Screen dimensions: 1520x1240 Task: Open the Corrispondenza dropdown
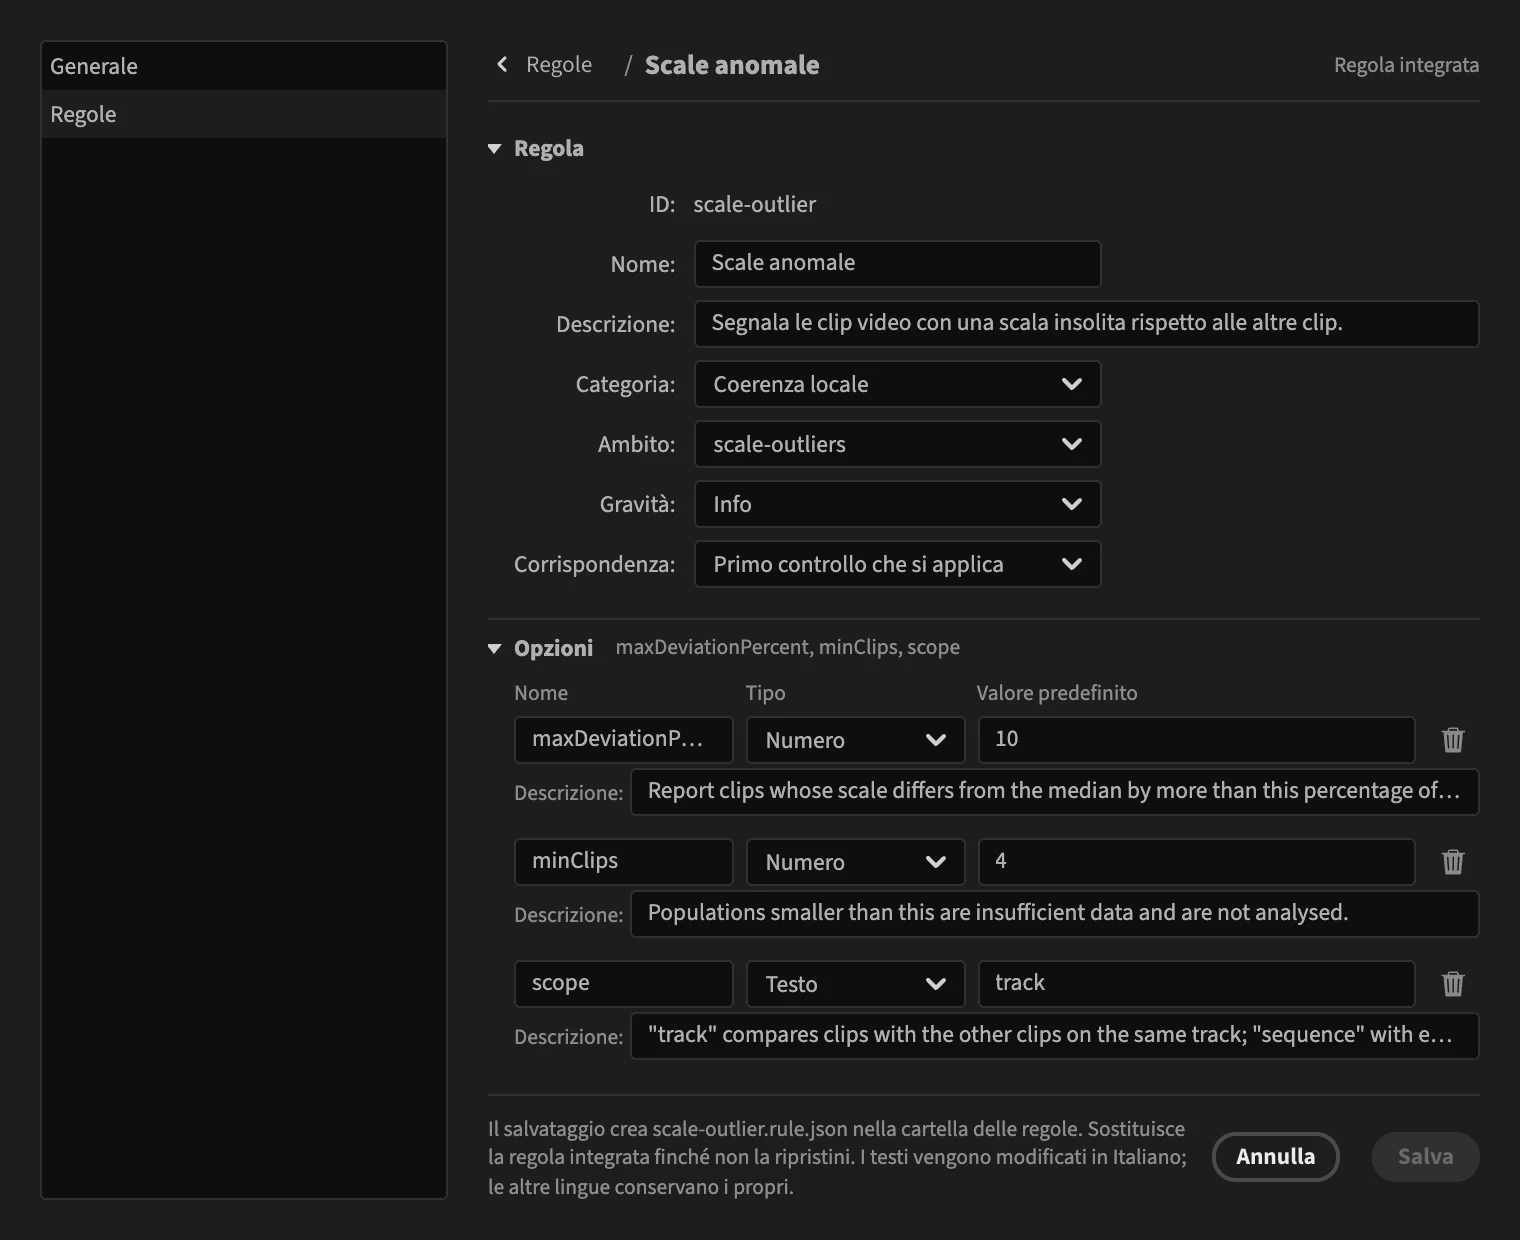pos(898,564)
